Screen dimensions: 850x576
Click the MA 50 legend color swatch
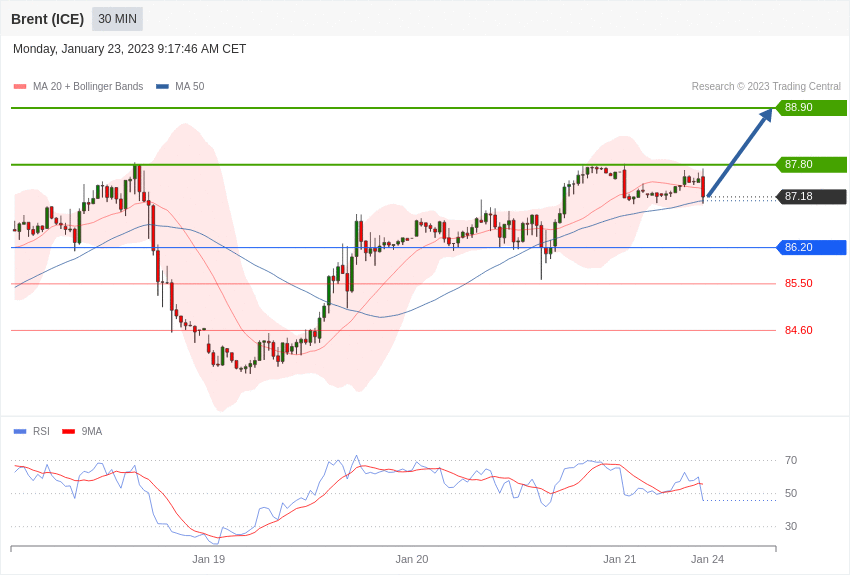pyautogui.click(x=163, y=87)
